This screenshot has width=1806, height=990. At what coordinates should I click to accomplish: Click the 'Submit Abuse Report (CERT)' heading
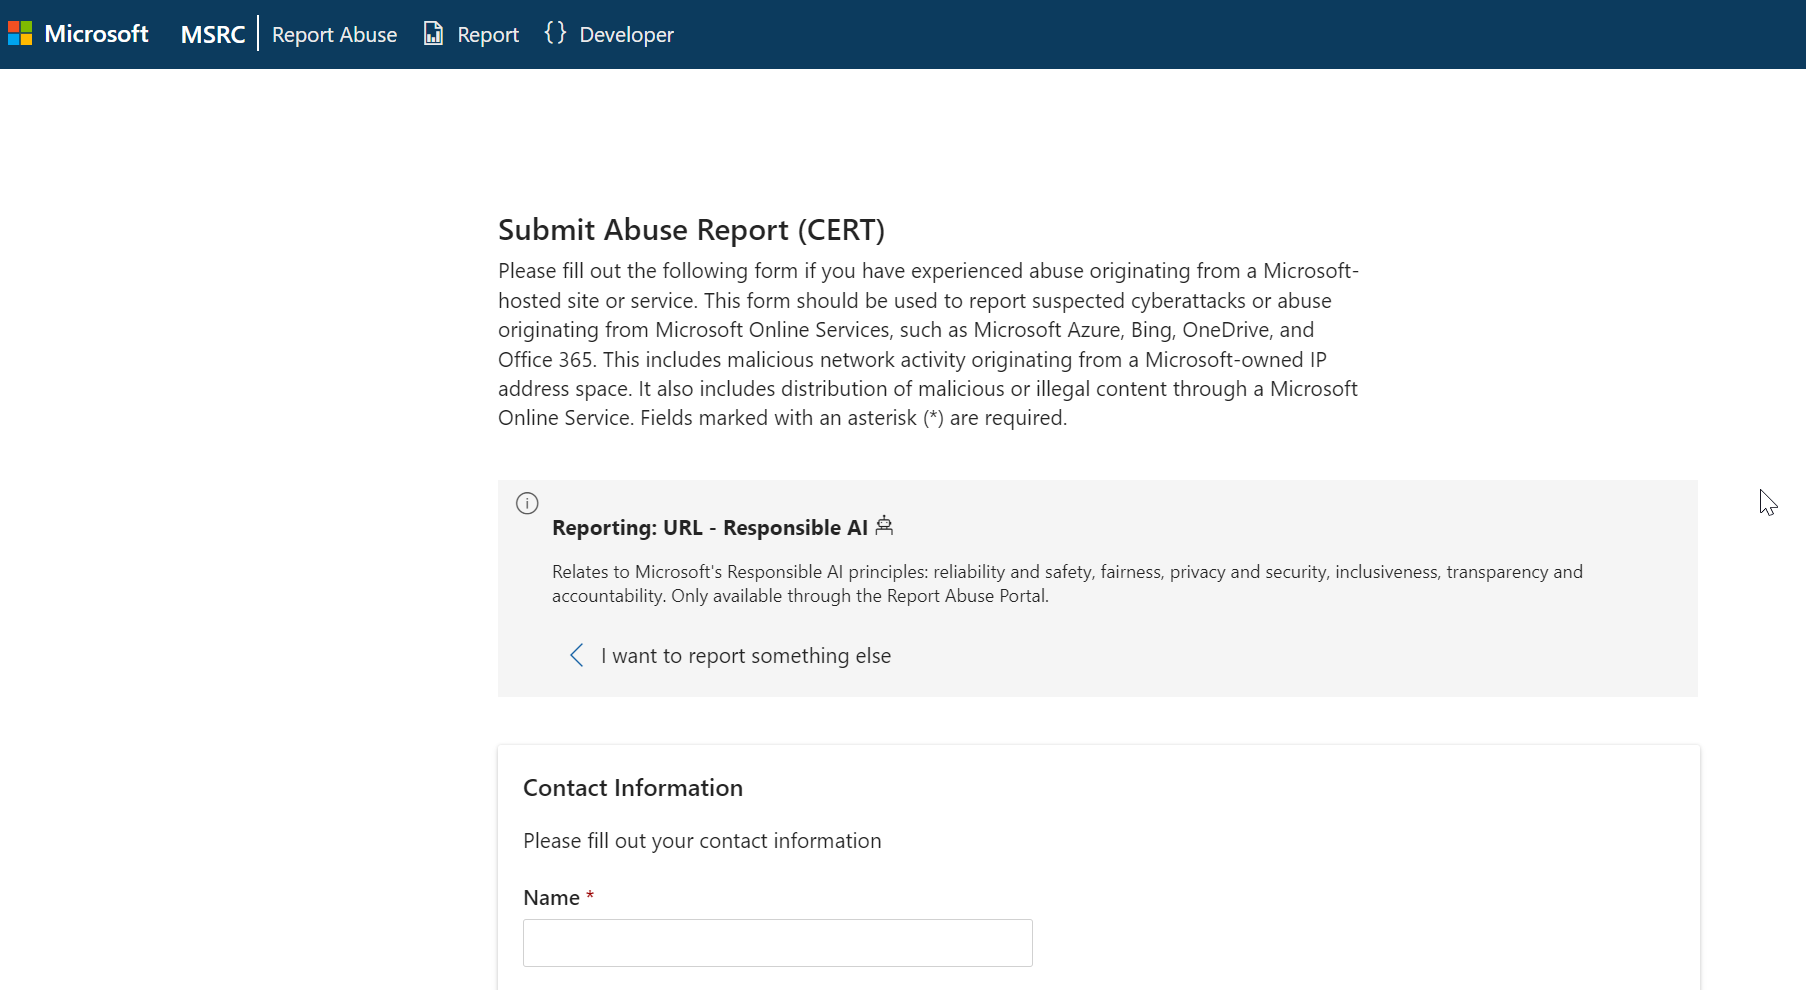pos(691,230)
